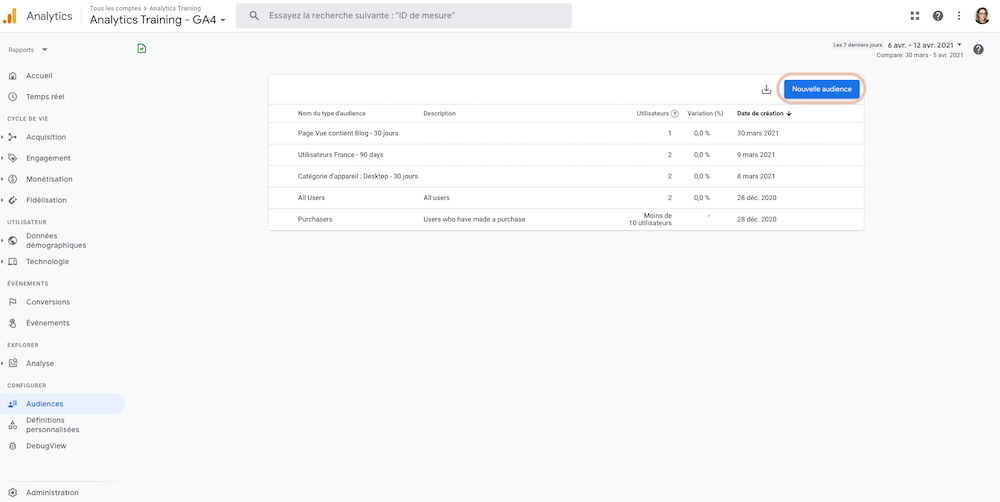Screen dimensions: 1000x502
Task: Expand the Engagement section arrow
Action: point(3,158)
